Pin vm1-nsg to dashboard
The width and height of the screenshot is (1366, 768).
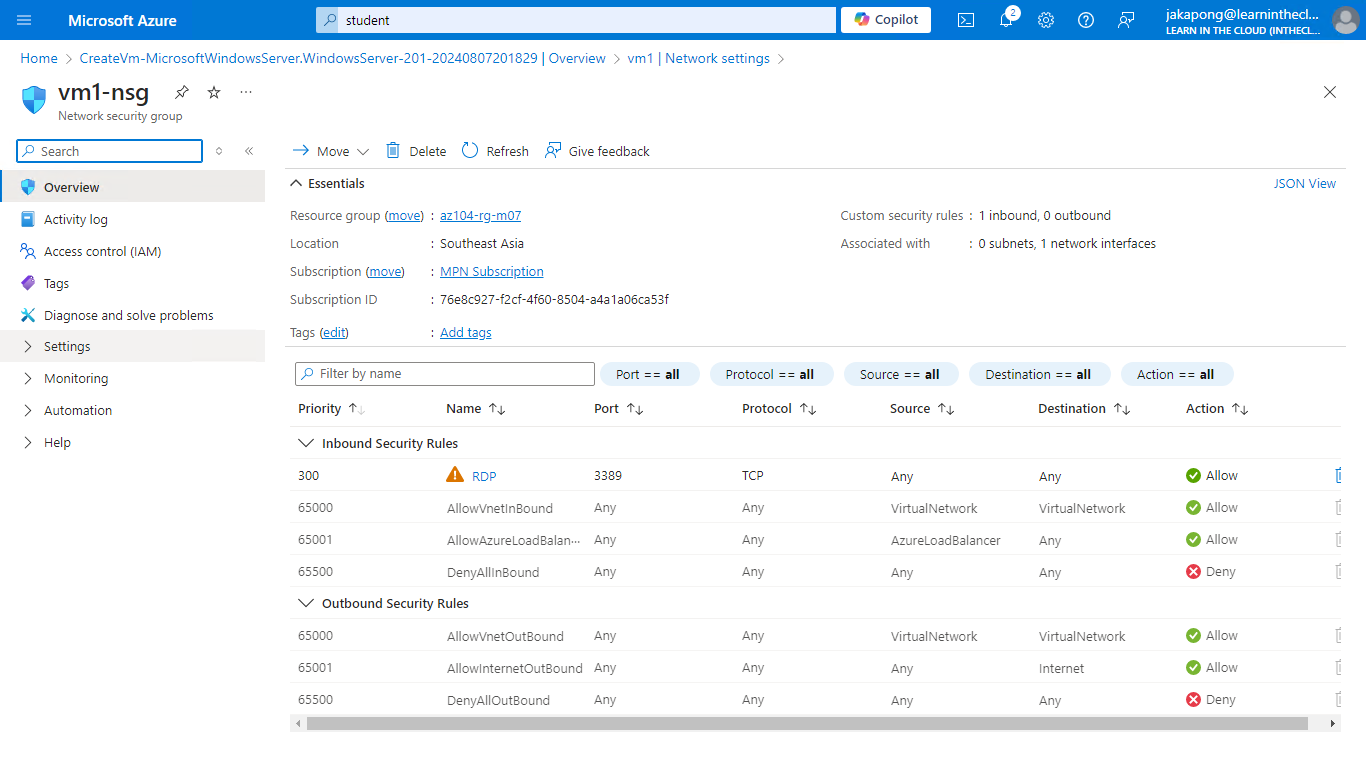coord(181,92)
